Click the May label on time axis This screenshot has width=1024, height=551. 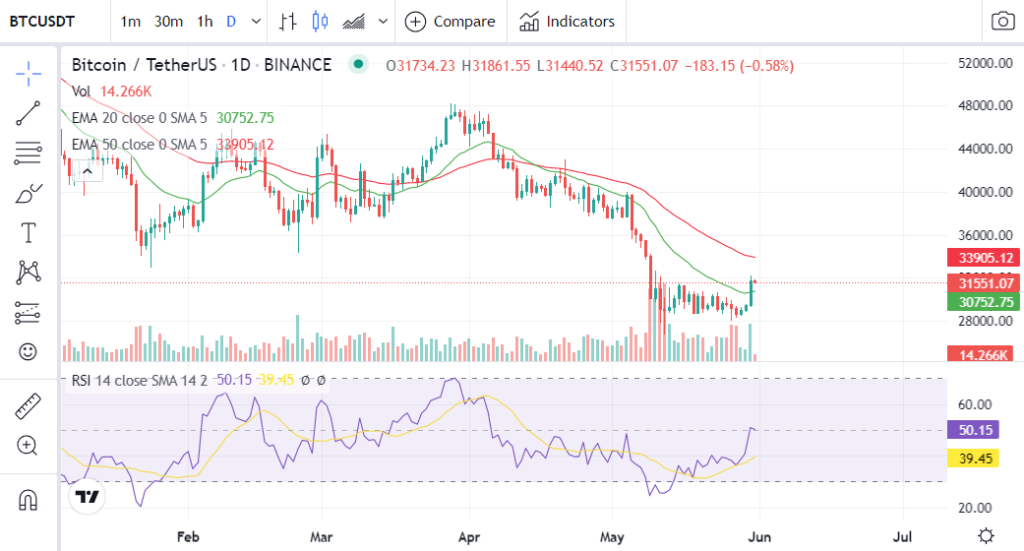click(612, 537)
